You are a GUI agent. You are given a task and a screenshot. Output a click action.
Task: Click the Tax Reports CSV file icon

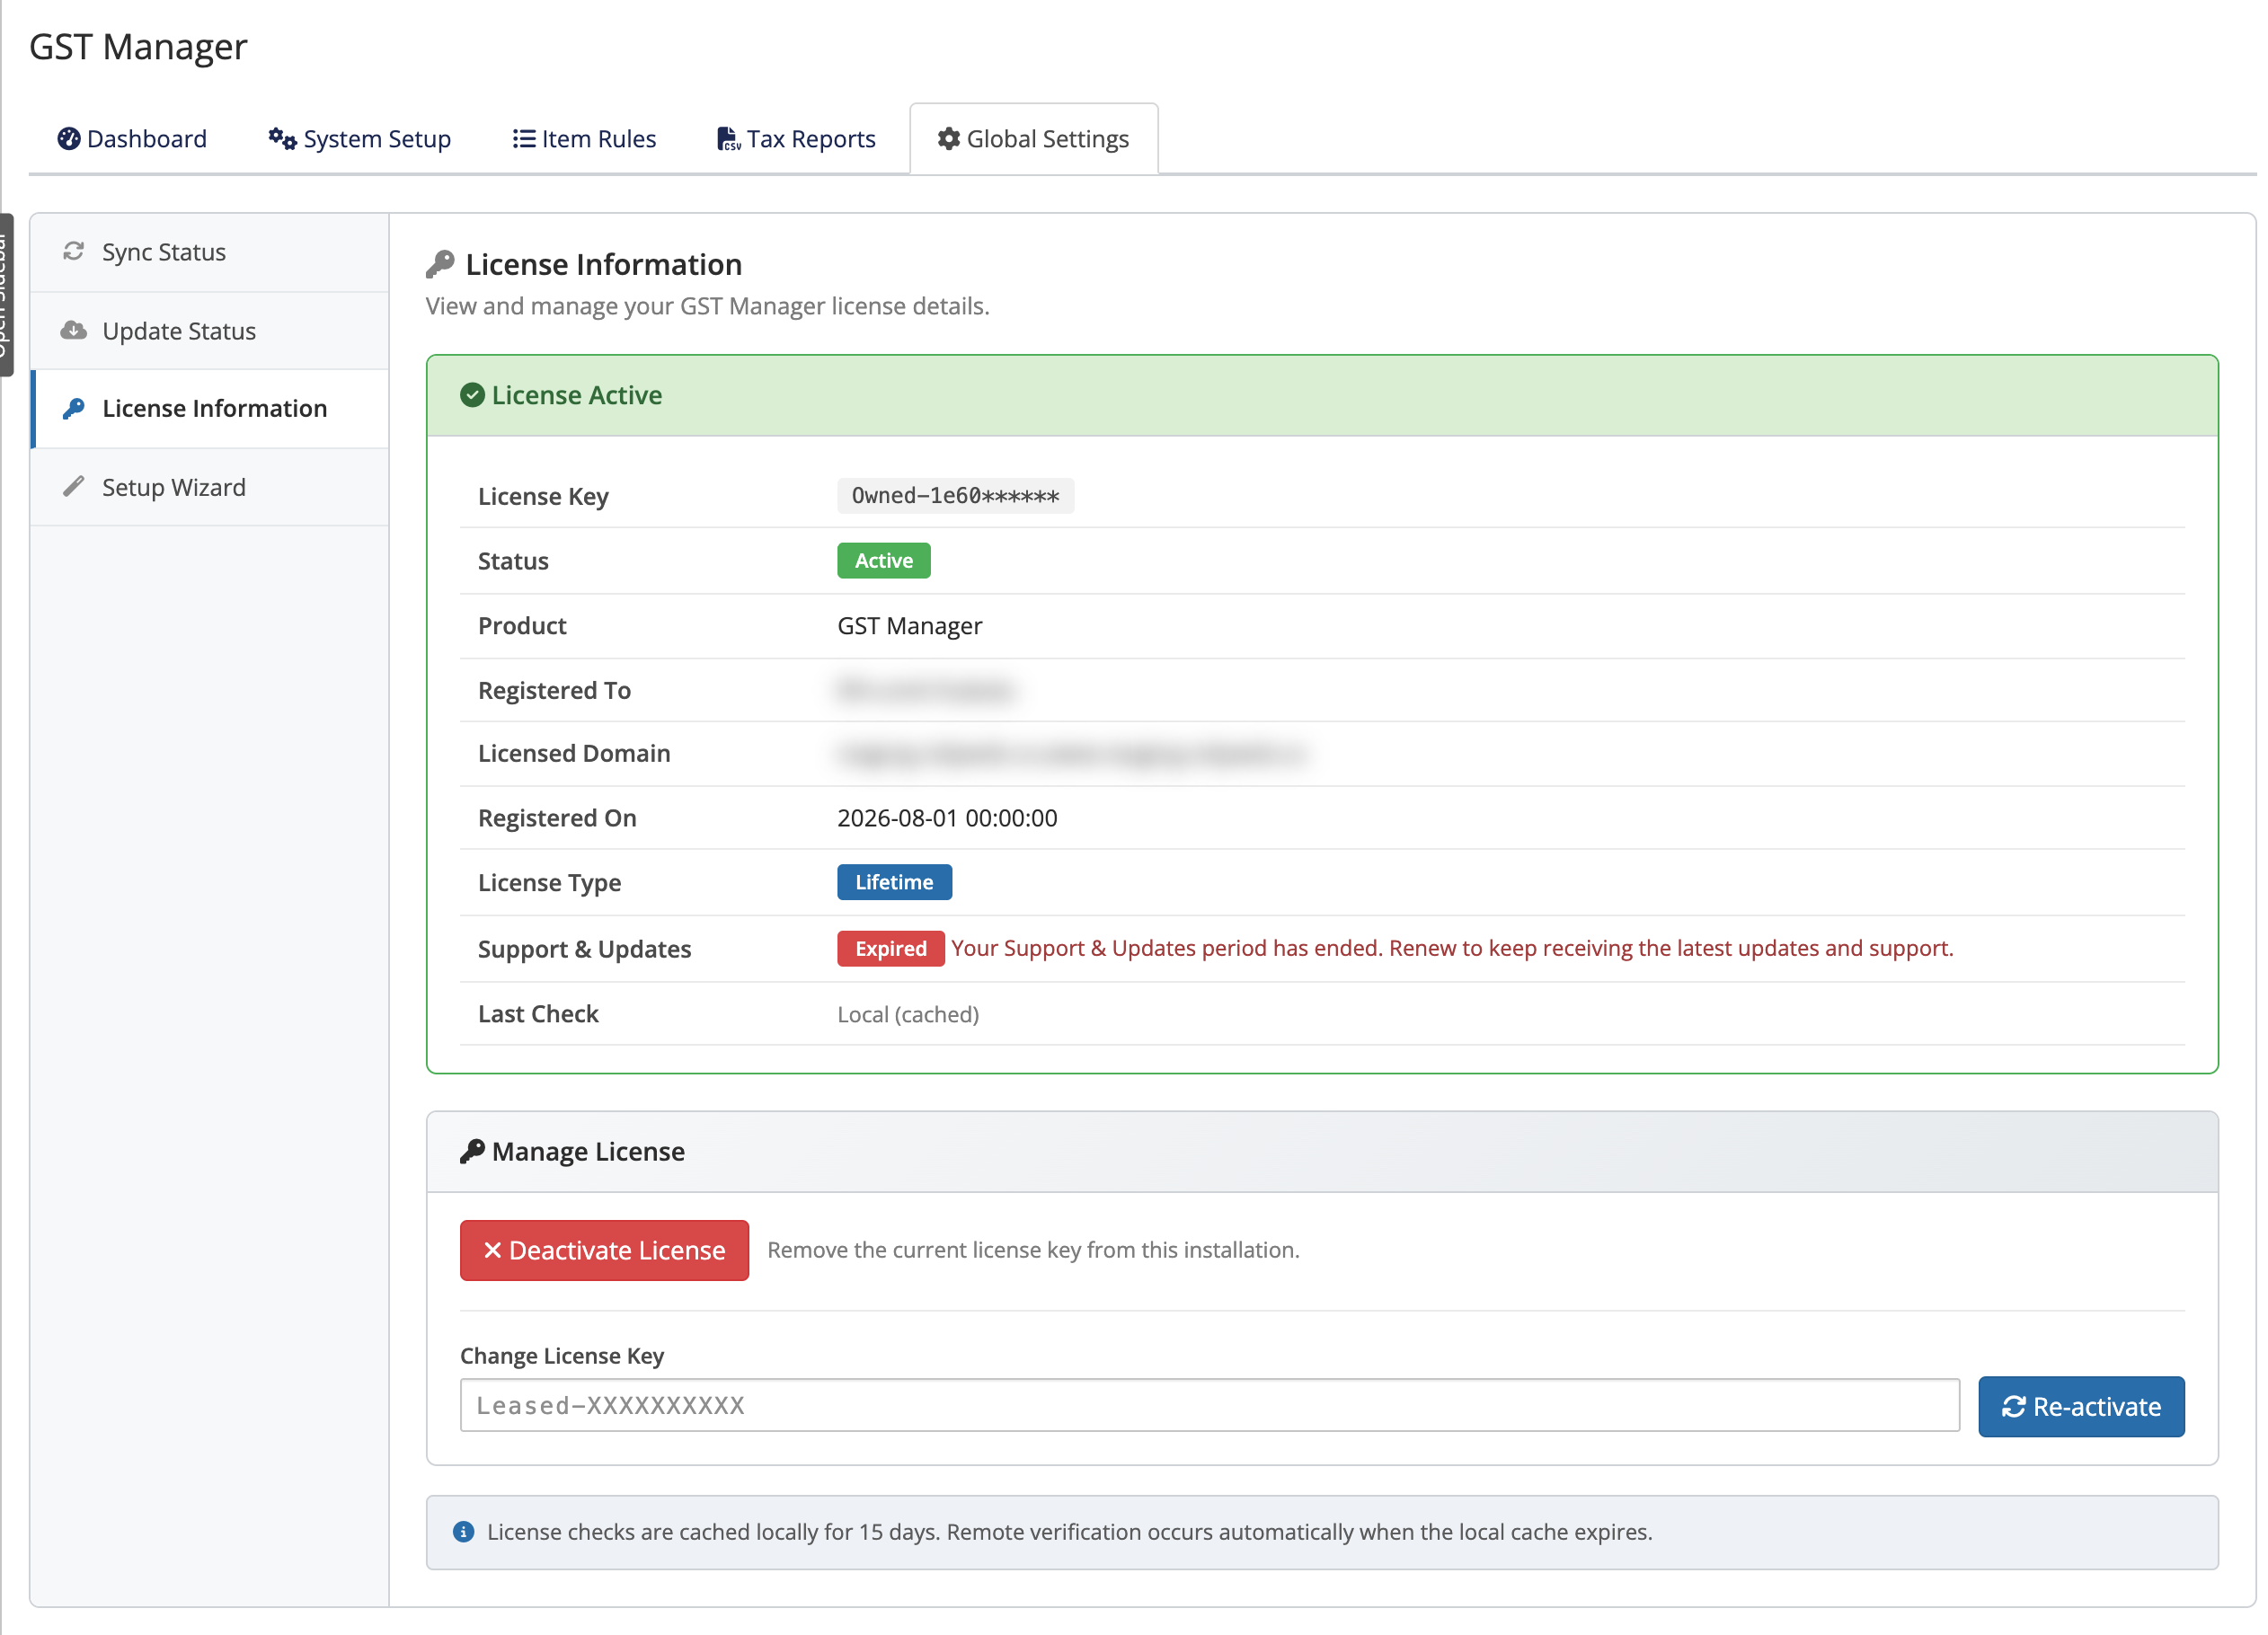coord(729,138)
